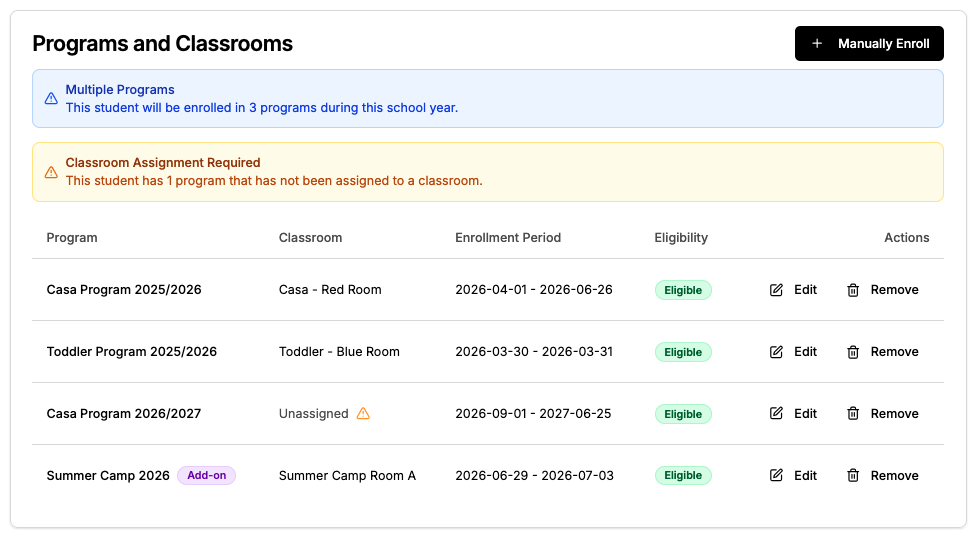Click the Eligible badge for Toddler Program 2025/2026

pos(683,352)
